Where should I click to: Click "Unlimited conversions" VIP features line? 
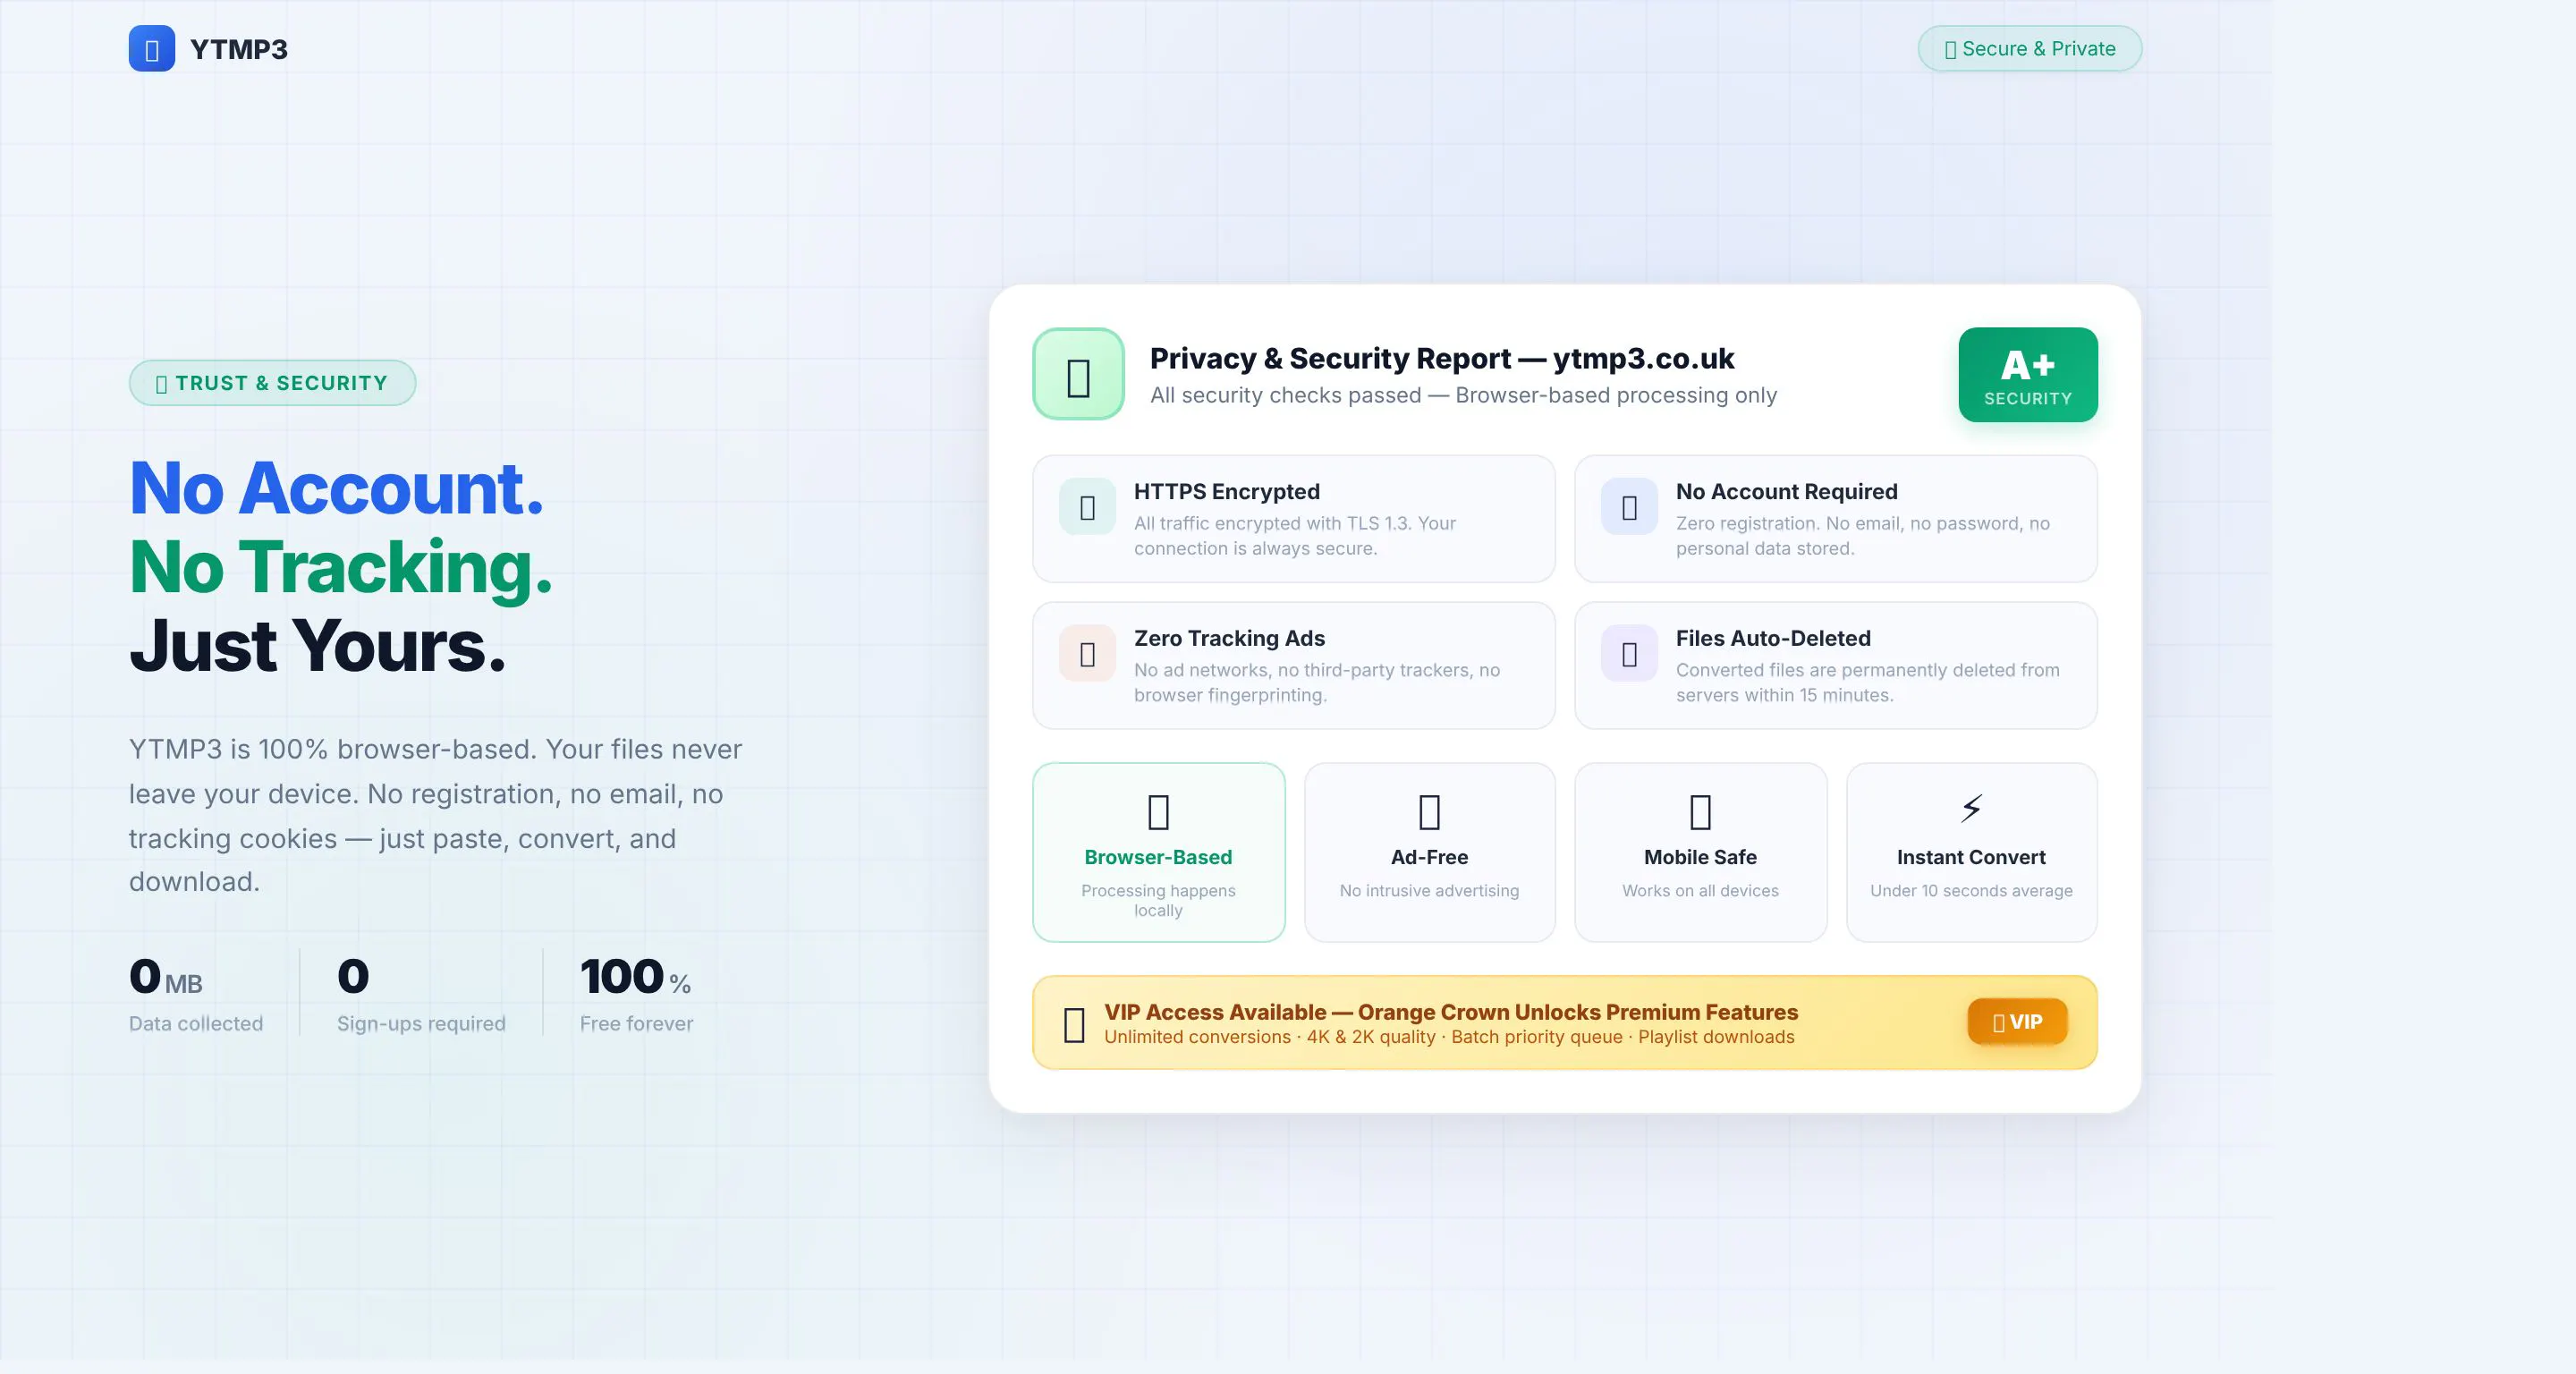tap(1449, 1037)
